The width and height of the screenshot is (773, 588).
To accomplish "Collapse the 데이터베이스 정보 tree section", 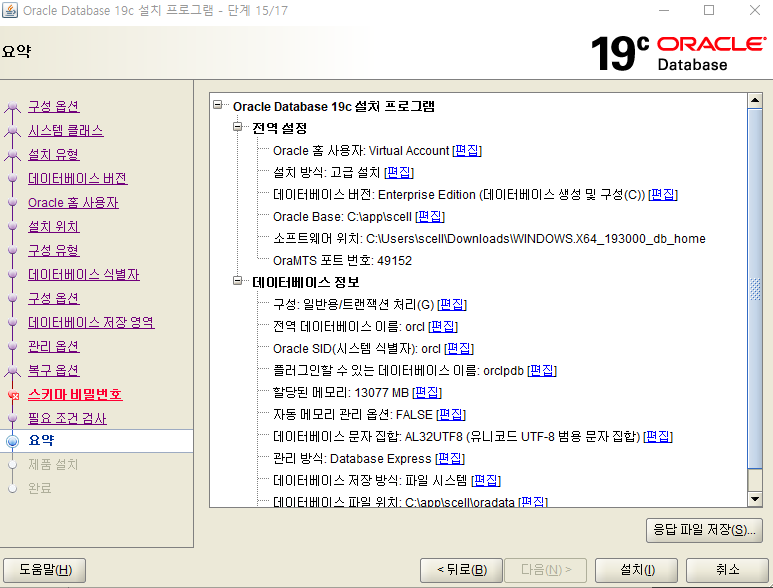I will (x=238, y=281).
